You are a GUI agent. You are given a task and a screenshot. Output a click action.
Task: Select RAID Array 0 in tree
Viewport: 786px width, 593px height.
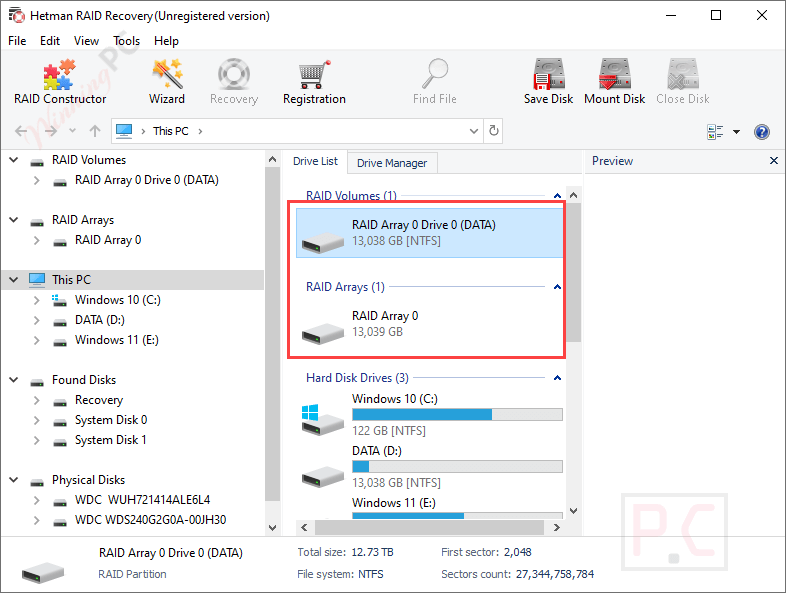pos(108,240)
